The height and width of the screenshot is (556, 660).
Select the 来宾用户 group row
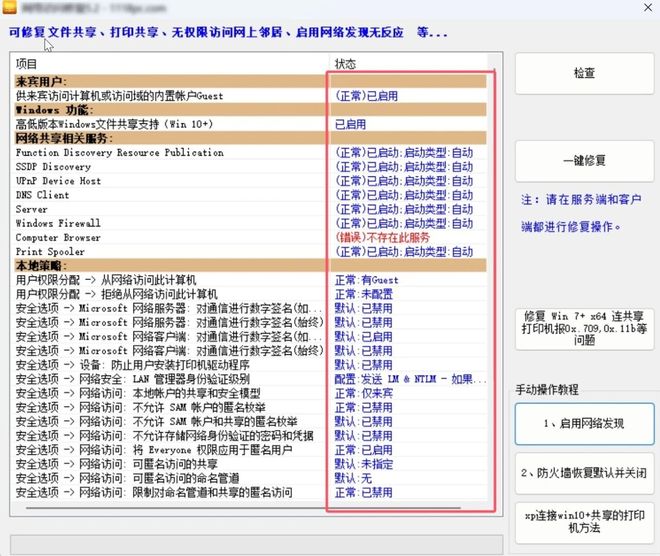tap(250, 82)
